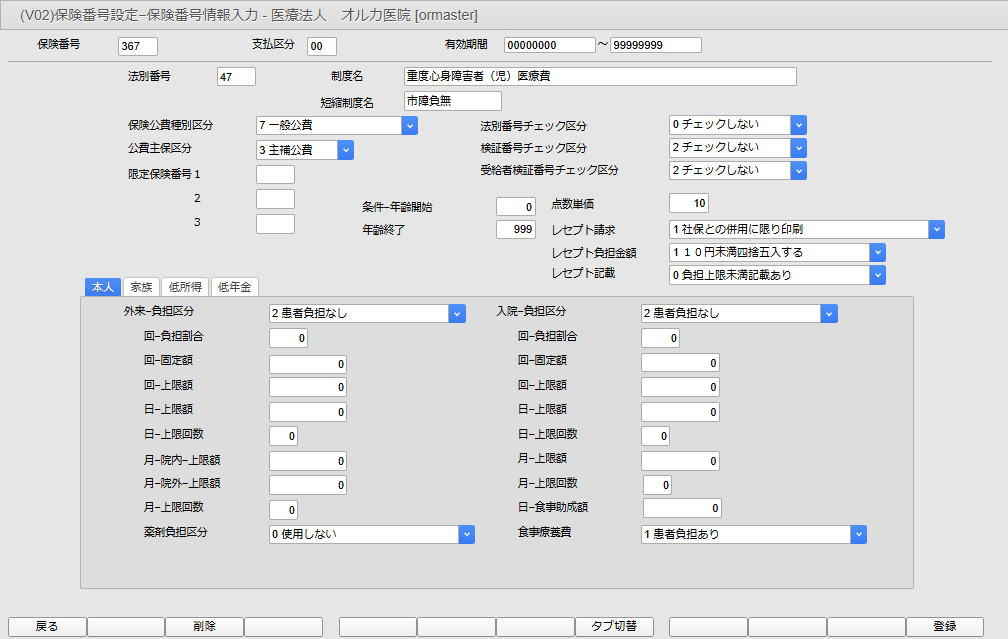Focus the inpatient 回-固定額 field
This screenshot has width=1008, height=639.
(680, 363)
